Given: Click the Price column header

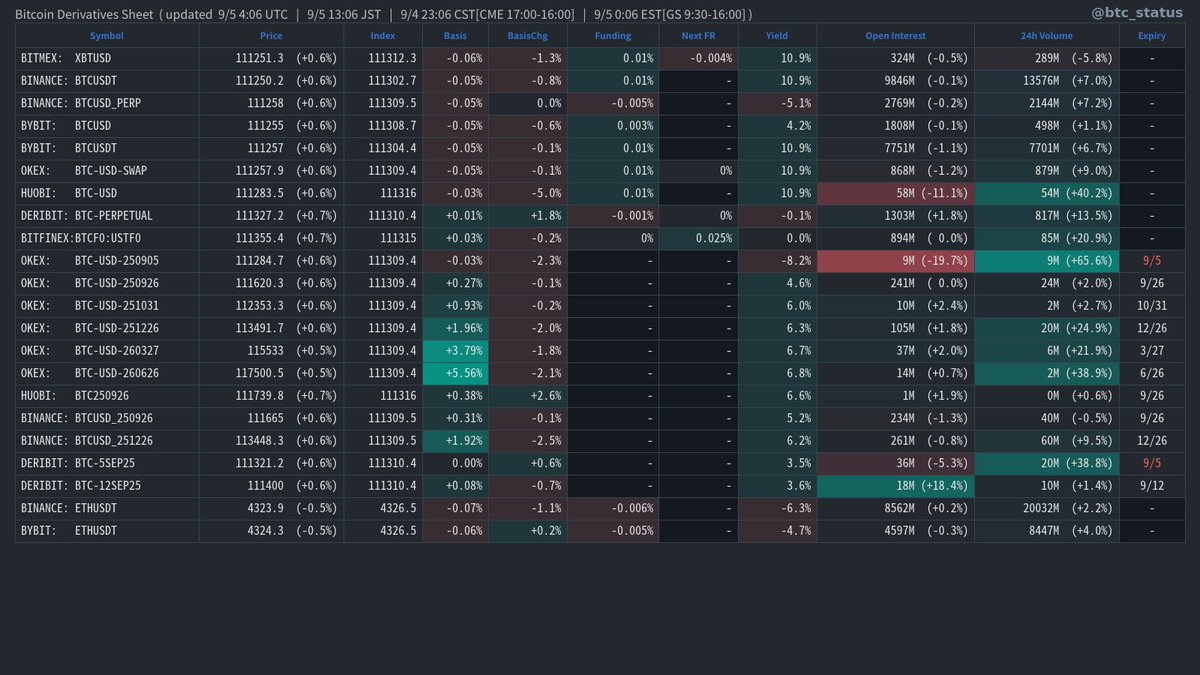Looking at the screenshot, I should point(271,36).
